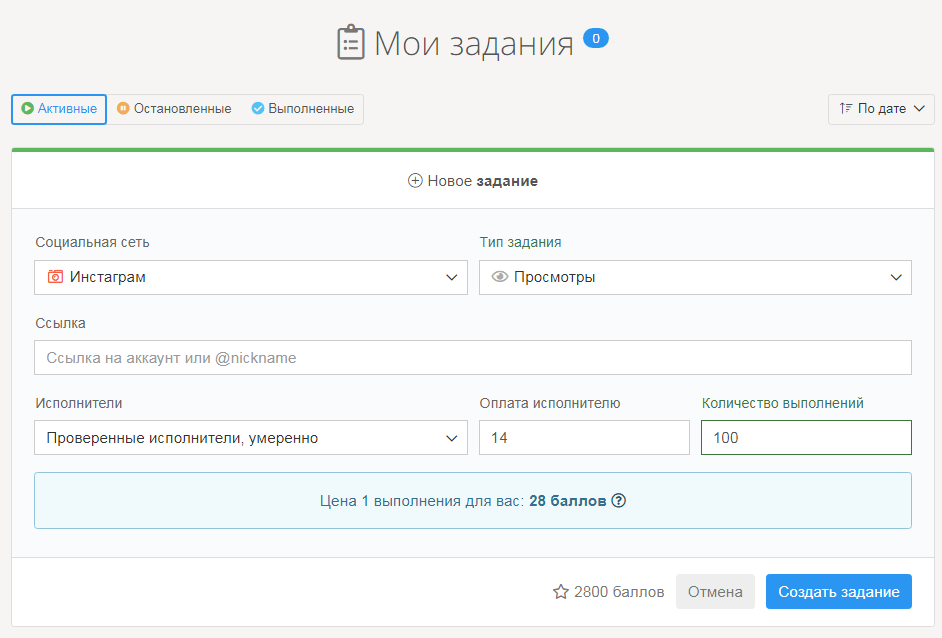
Task: Expand the Социальная сеть dropdown
Action: coord(251,277)
